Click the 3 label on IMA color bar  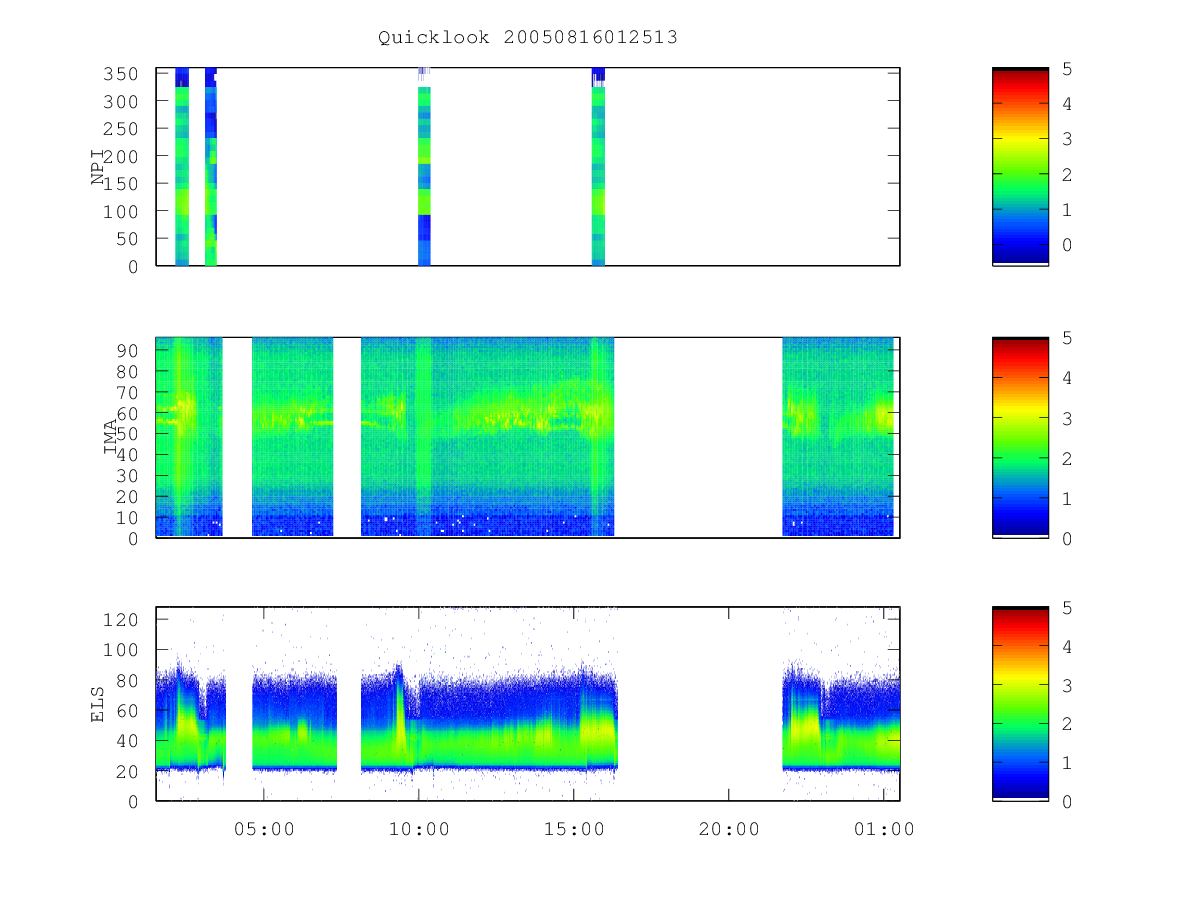1067,418
